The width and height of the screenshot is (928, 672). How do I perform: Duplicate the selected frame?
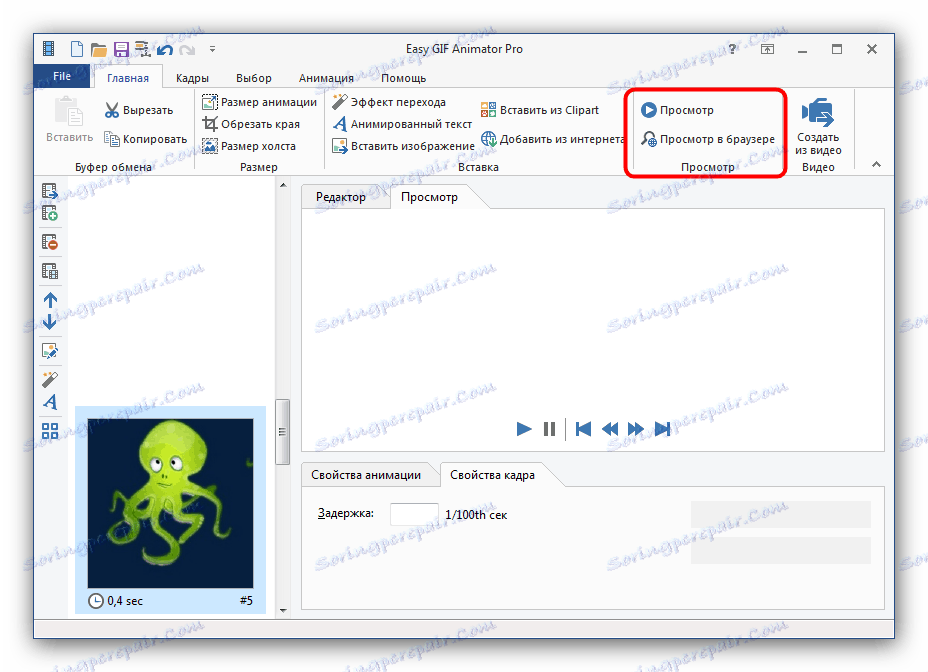tap(48, 268)
